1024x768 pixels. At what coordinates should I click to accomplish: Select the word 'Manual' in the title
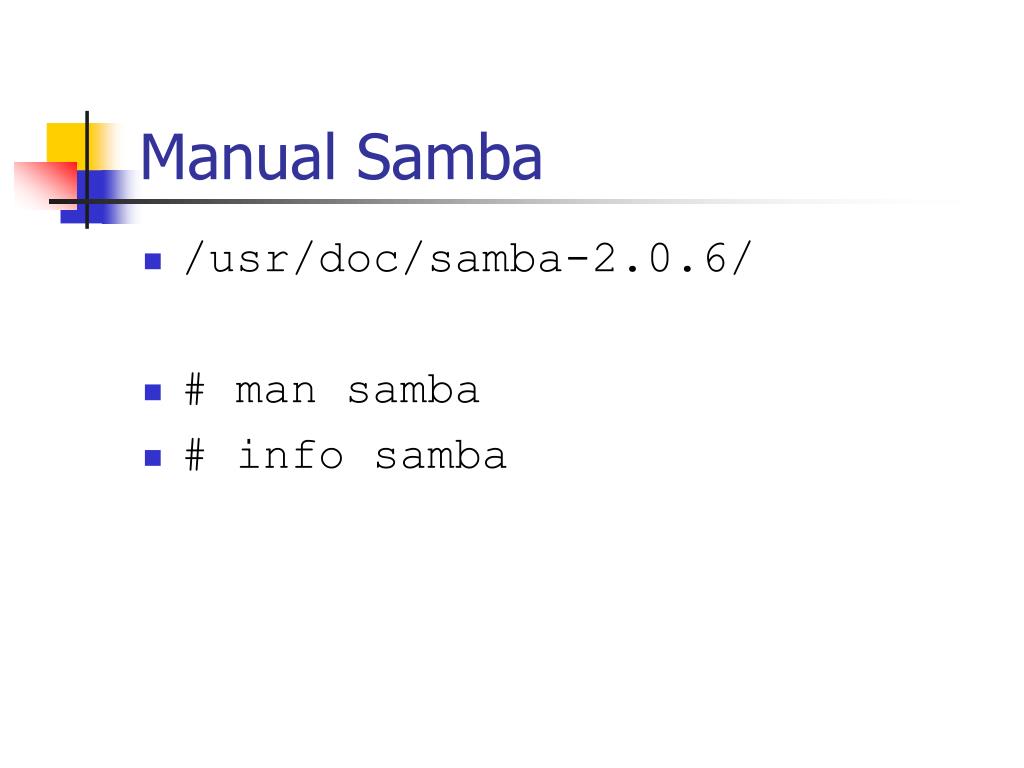point(238,157)
